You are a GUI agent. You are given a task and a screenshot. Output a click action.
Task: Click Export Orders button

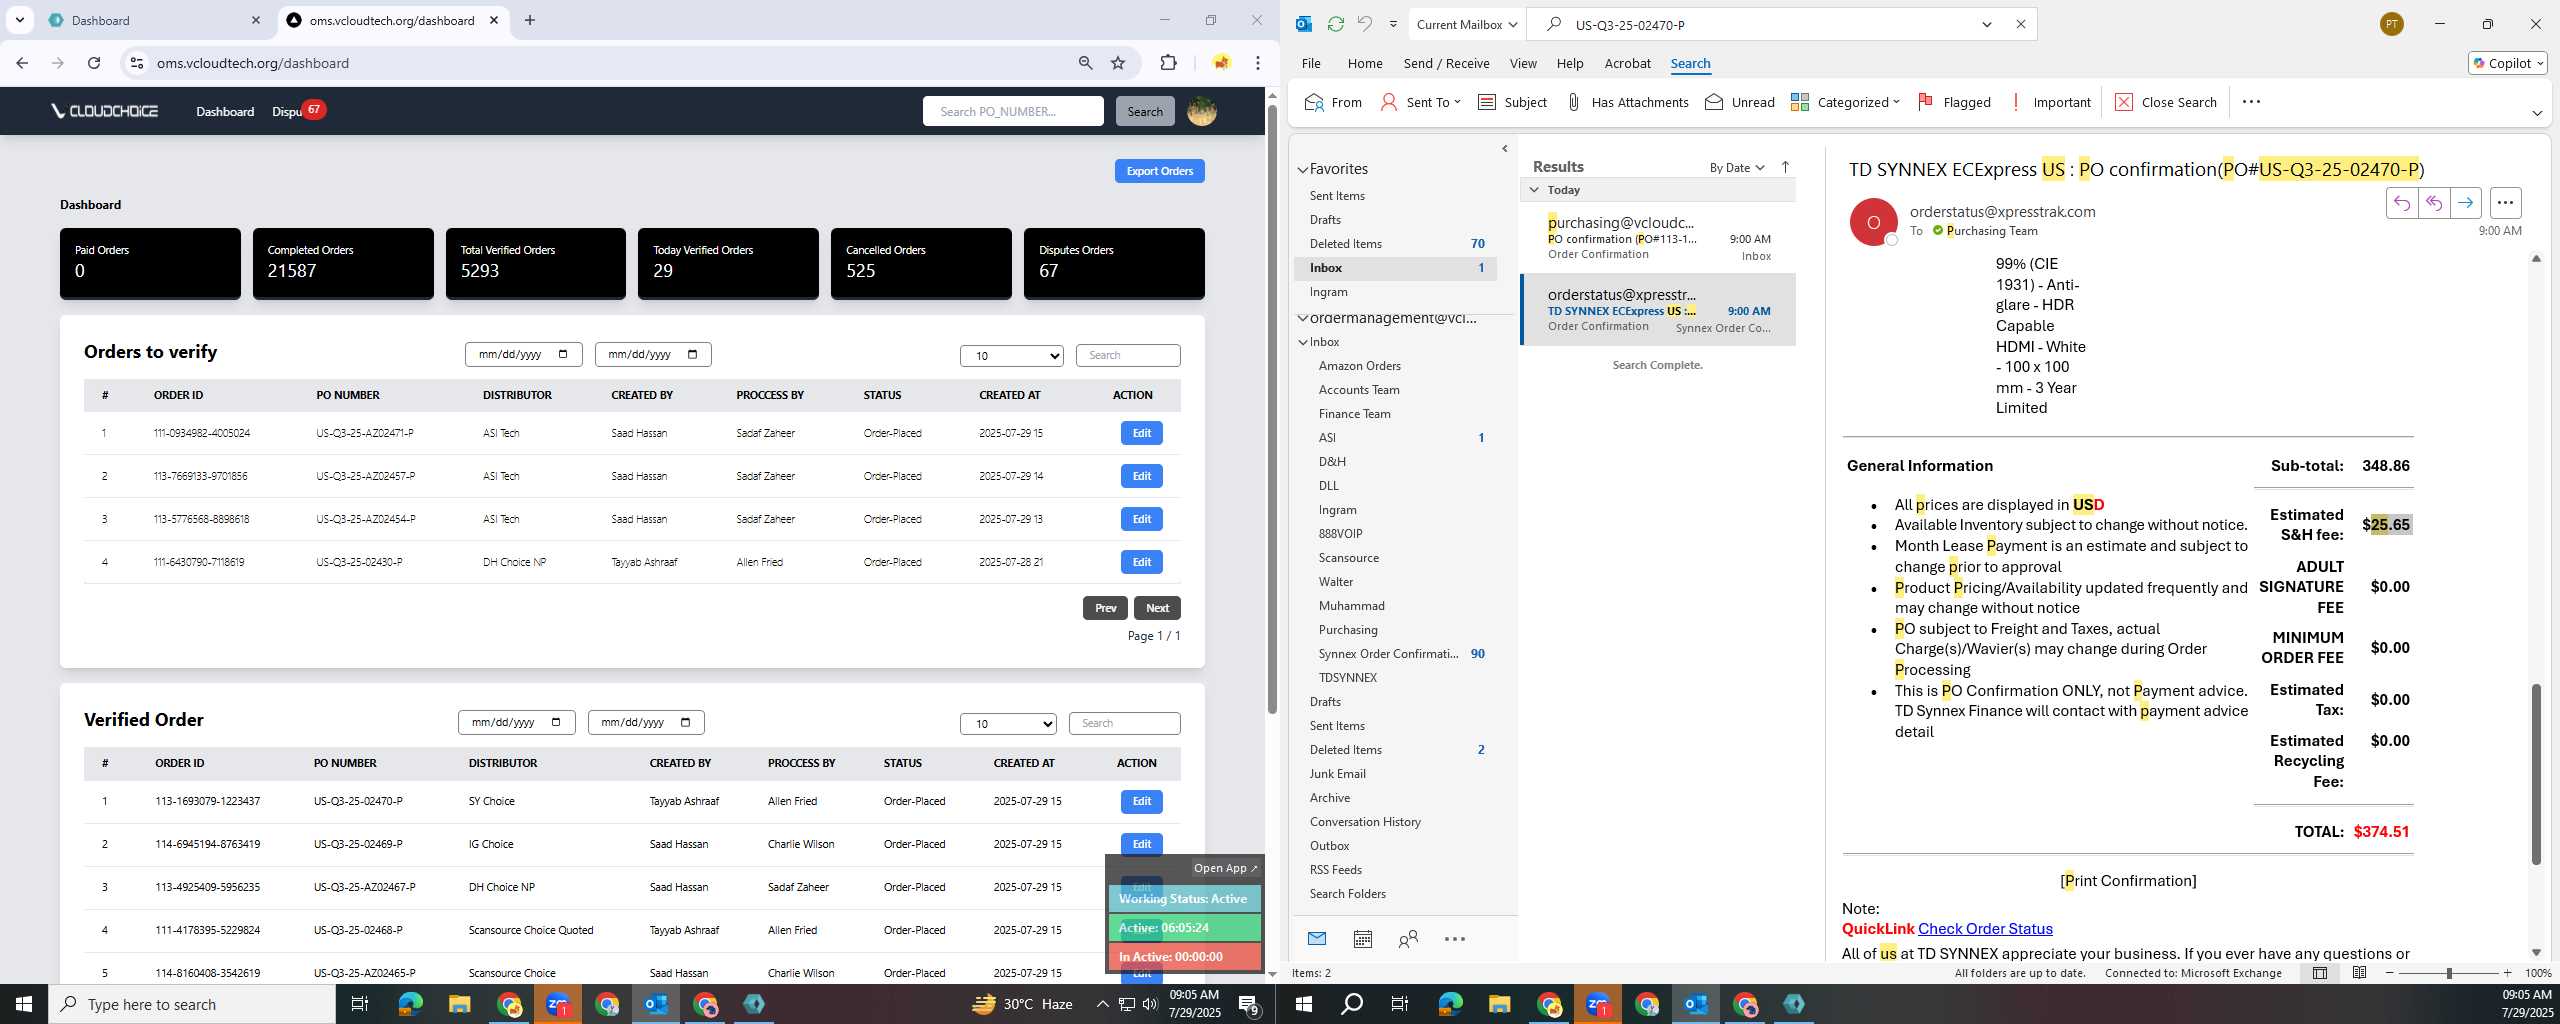1159,171
